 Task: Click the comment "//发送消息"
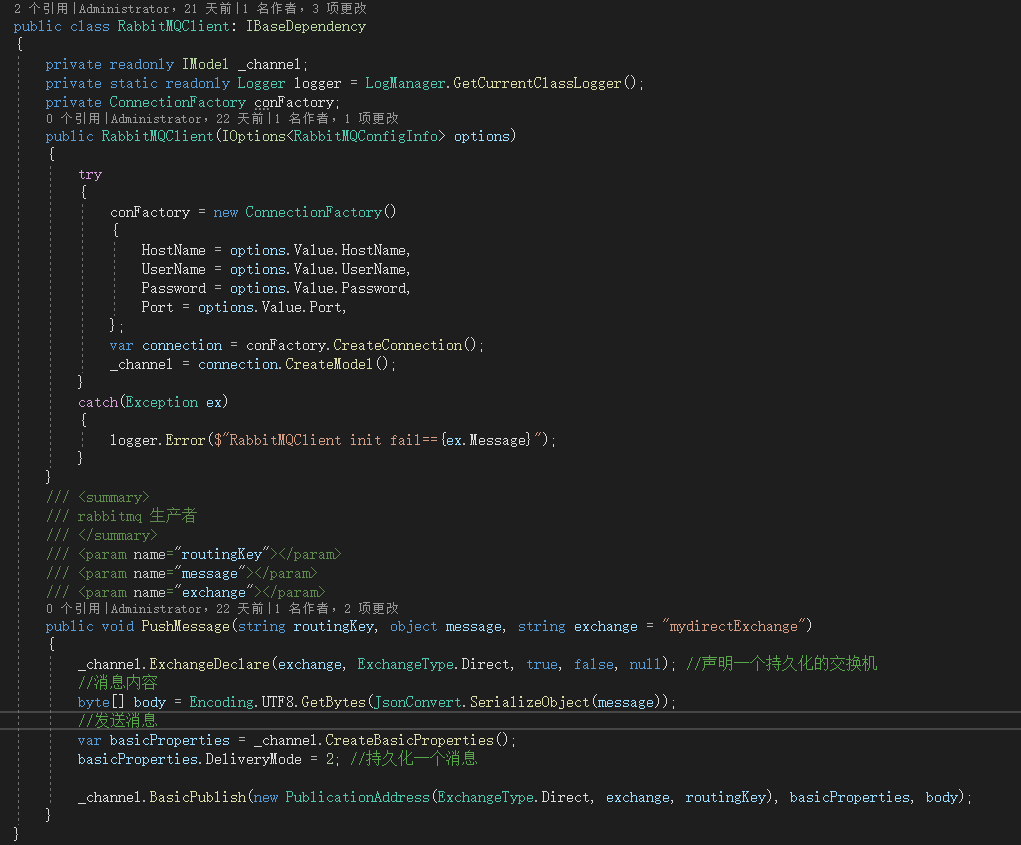pos(118,721)
